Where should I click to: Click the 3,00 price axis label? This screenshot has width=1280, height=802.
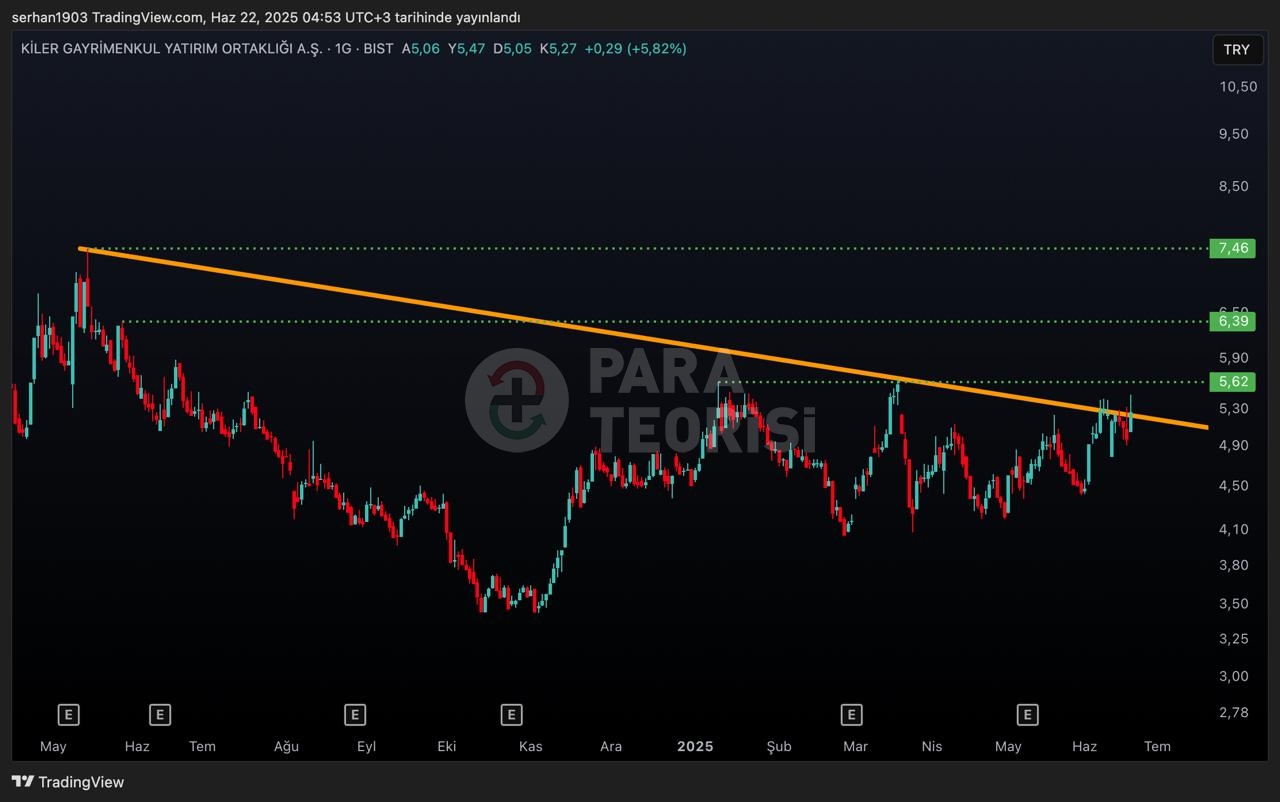pyautogui.click(x=1235, y=676)
